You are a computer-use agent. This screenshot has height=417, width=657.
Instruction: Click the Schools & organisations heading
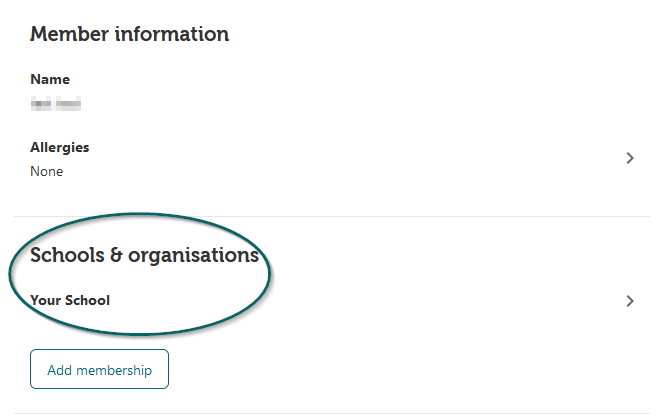point(145,255)
